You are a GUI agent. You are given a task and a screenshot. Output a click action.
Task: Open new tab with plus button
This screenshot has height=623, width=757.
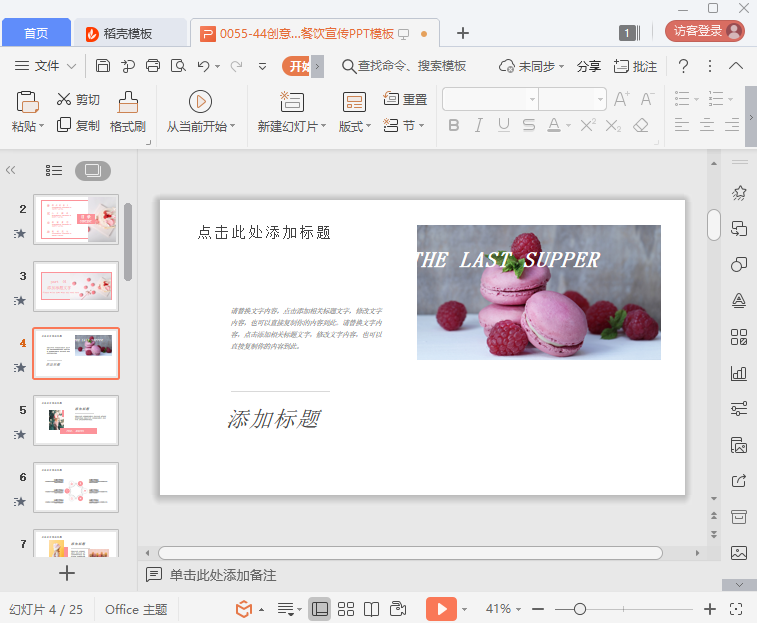pos(463,33)
